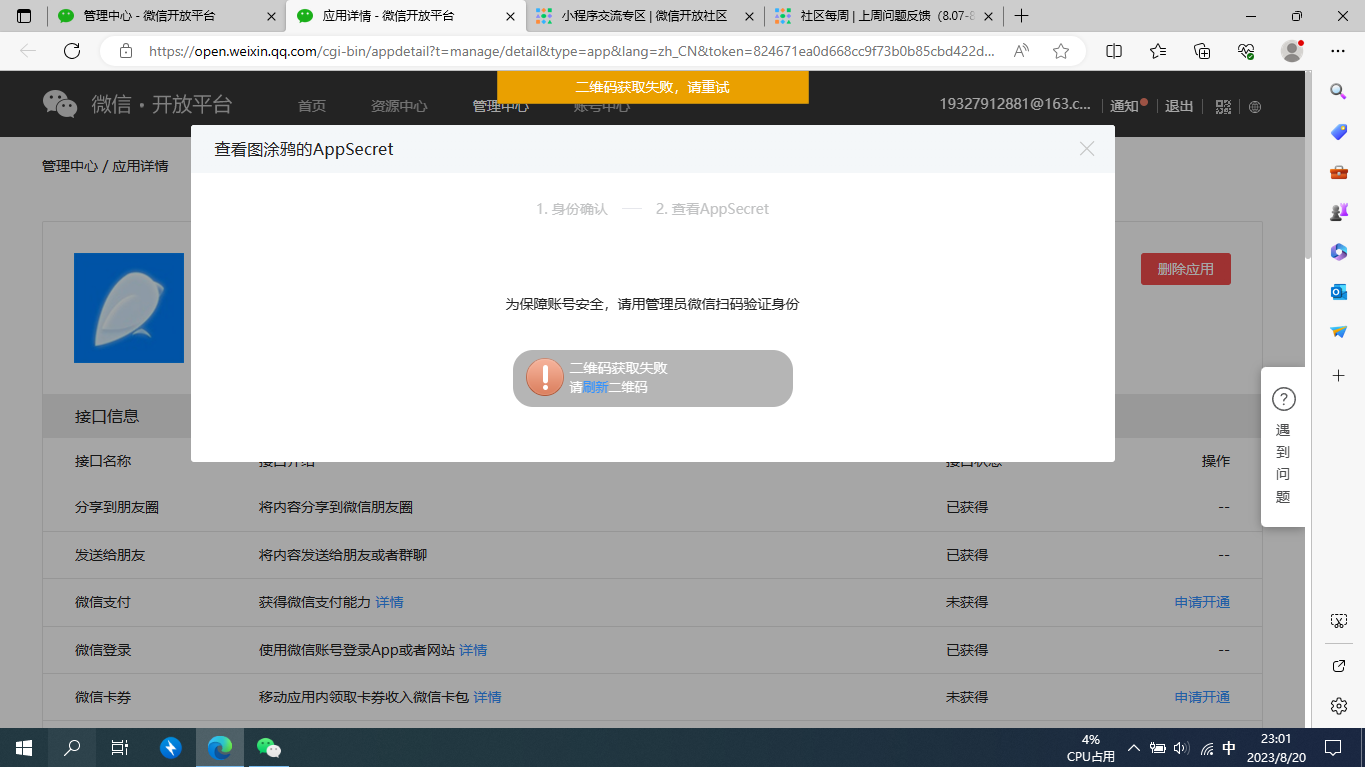Open the tab actions menu icon

click(24, 17)
